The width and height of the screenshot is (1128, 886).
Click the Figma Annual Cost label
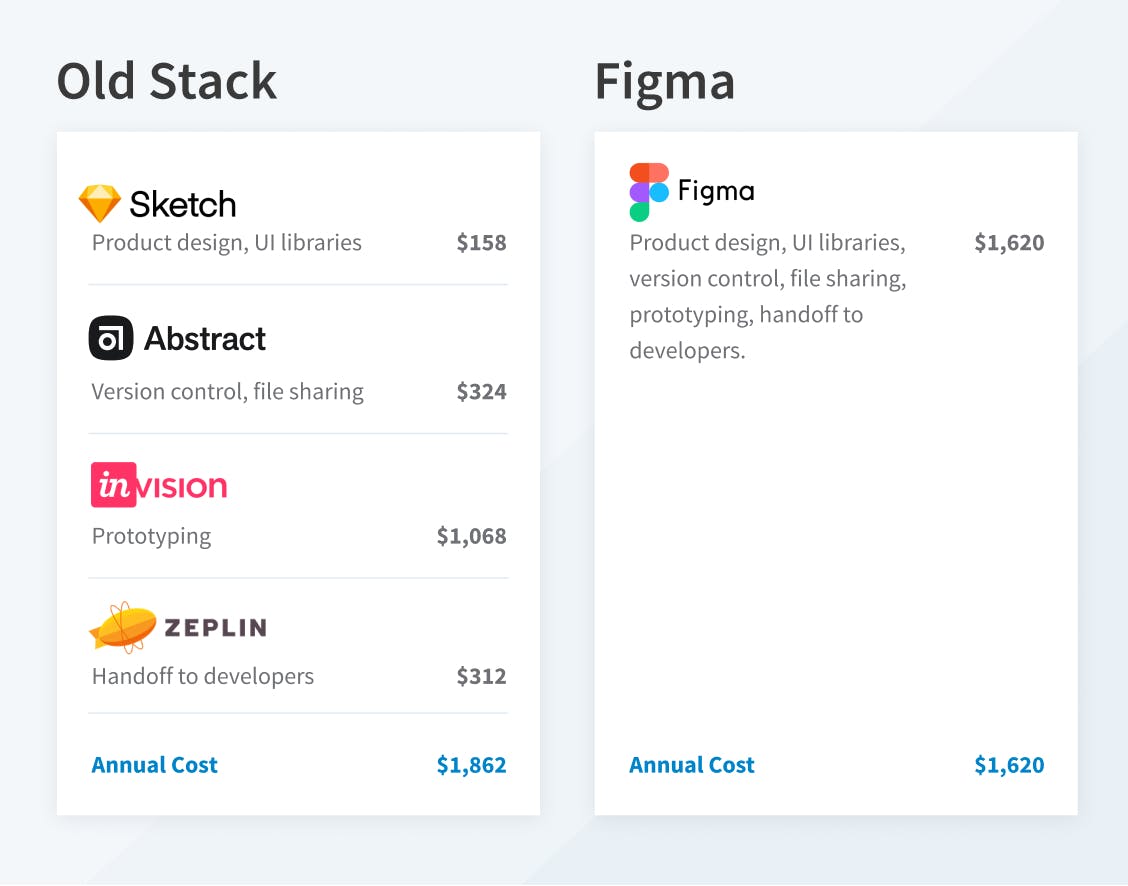692,765
